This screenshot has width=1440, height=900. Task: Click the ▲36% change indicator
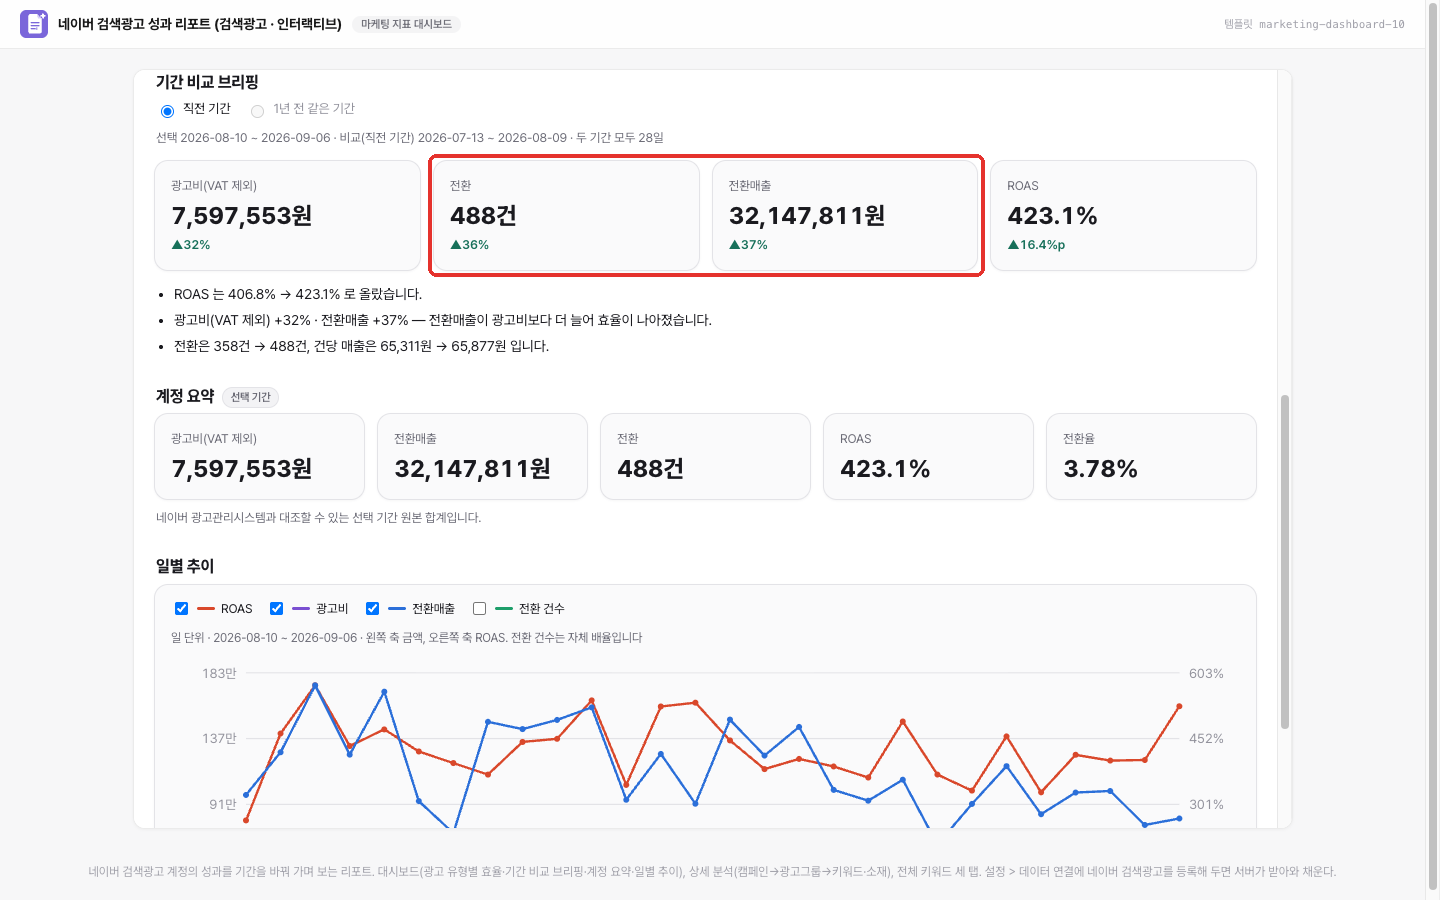pyautogui.click(x=470, y=245)
